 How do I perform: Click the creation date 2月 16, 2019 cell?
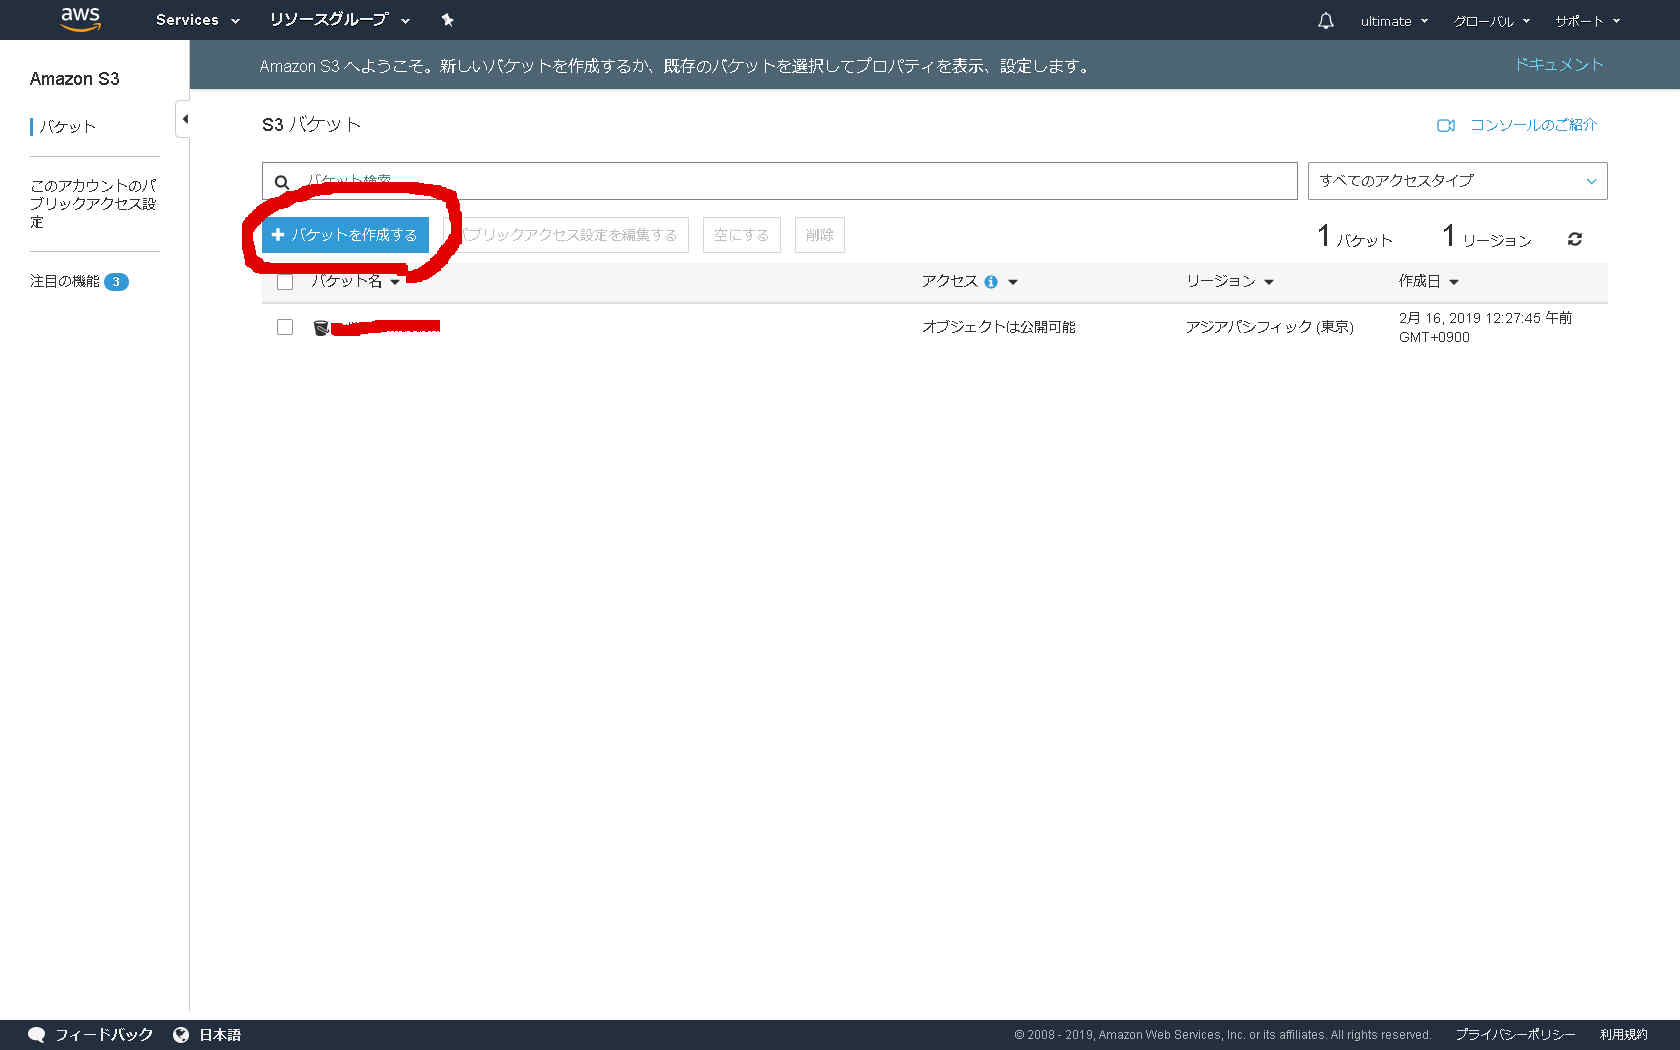1485,327
